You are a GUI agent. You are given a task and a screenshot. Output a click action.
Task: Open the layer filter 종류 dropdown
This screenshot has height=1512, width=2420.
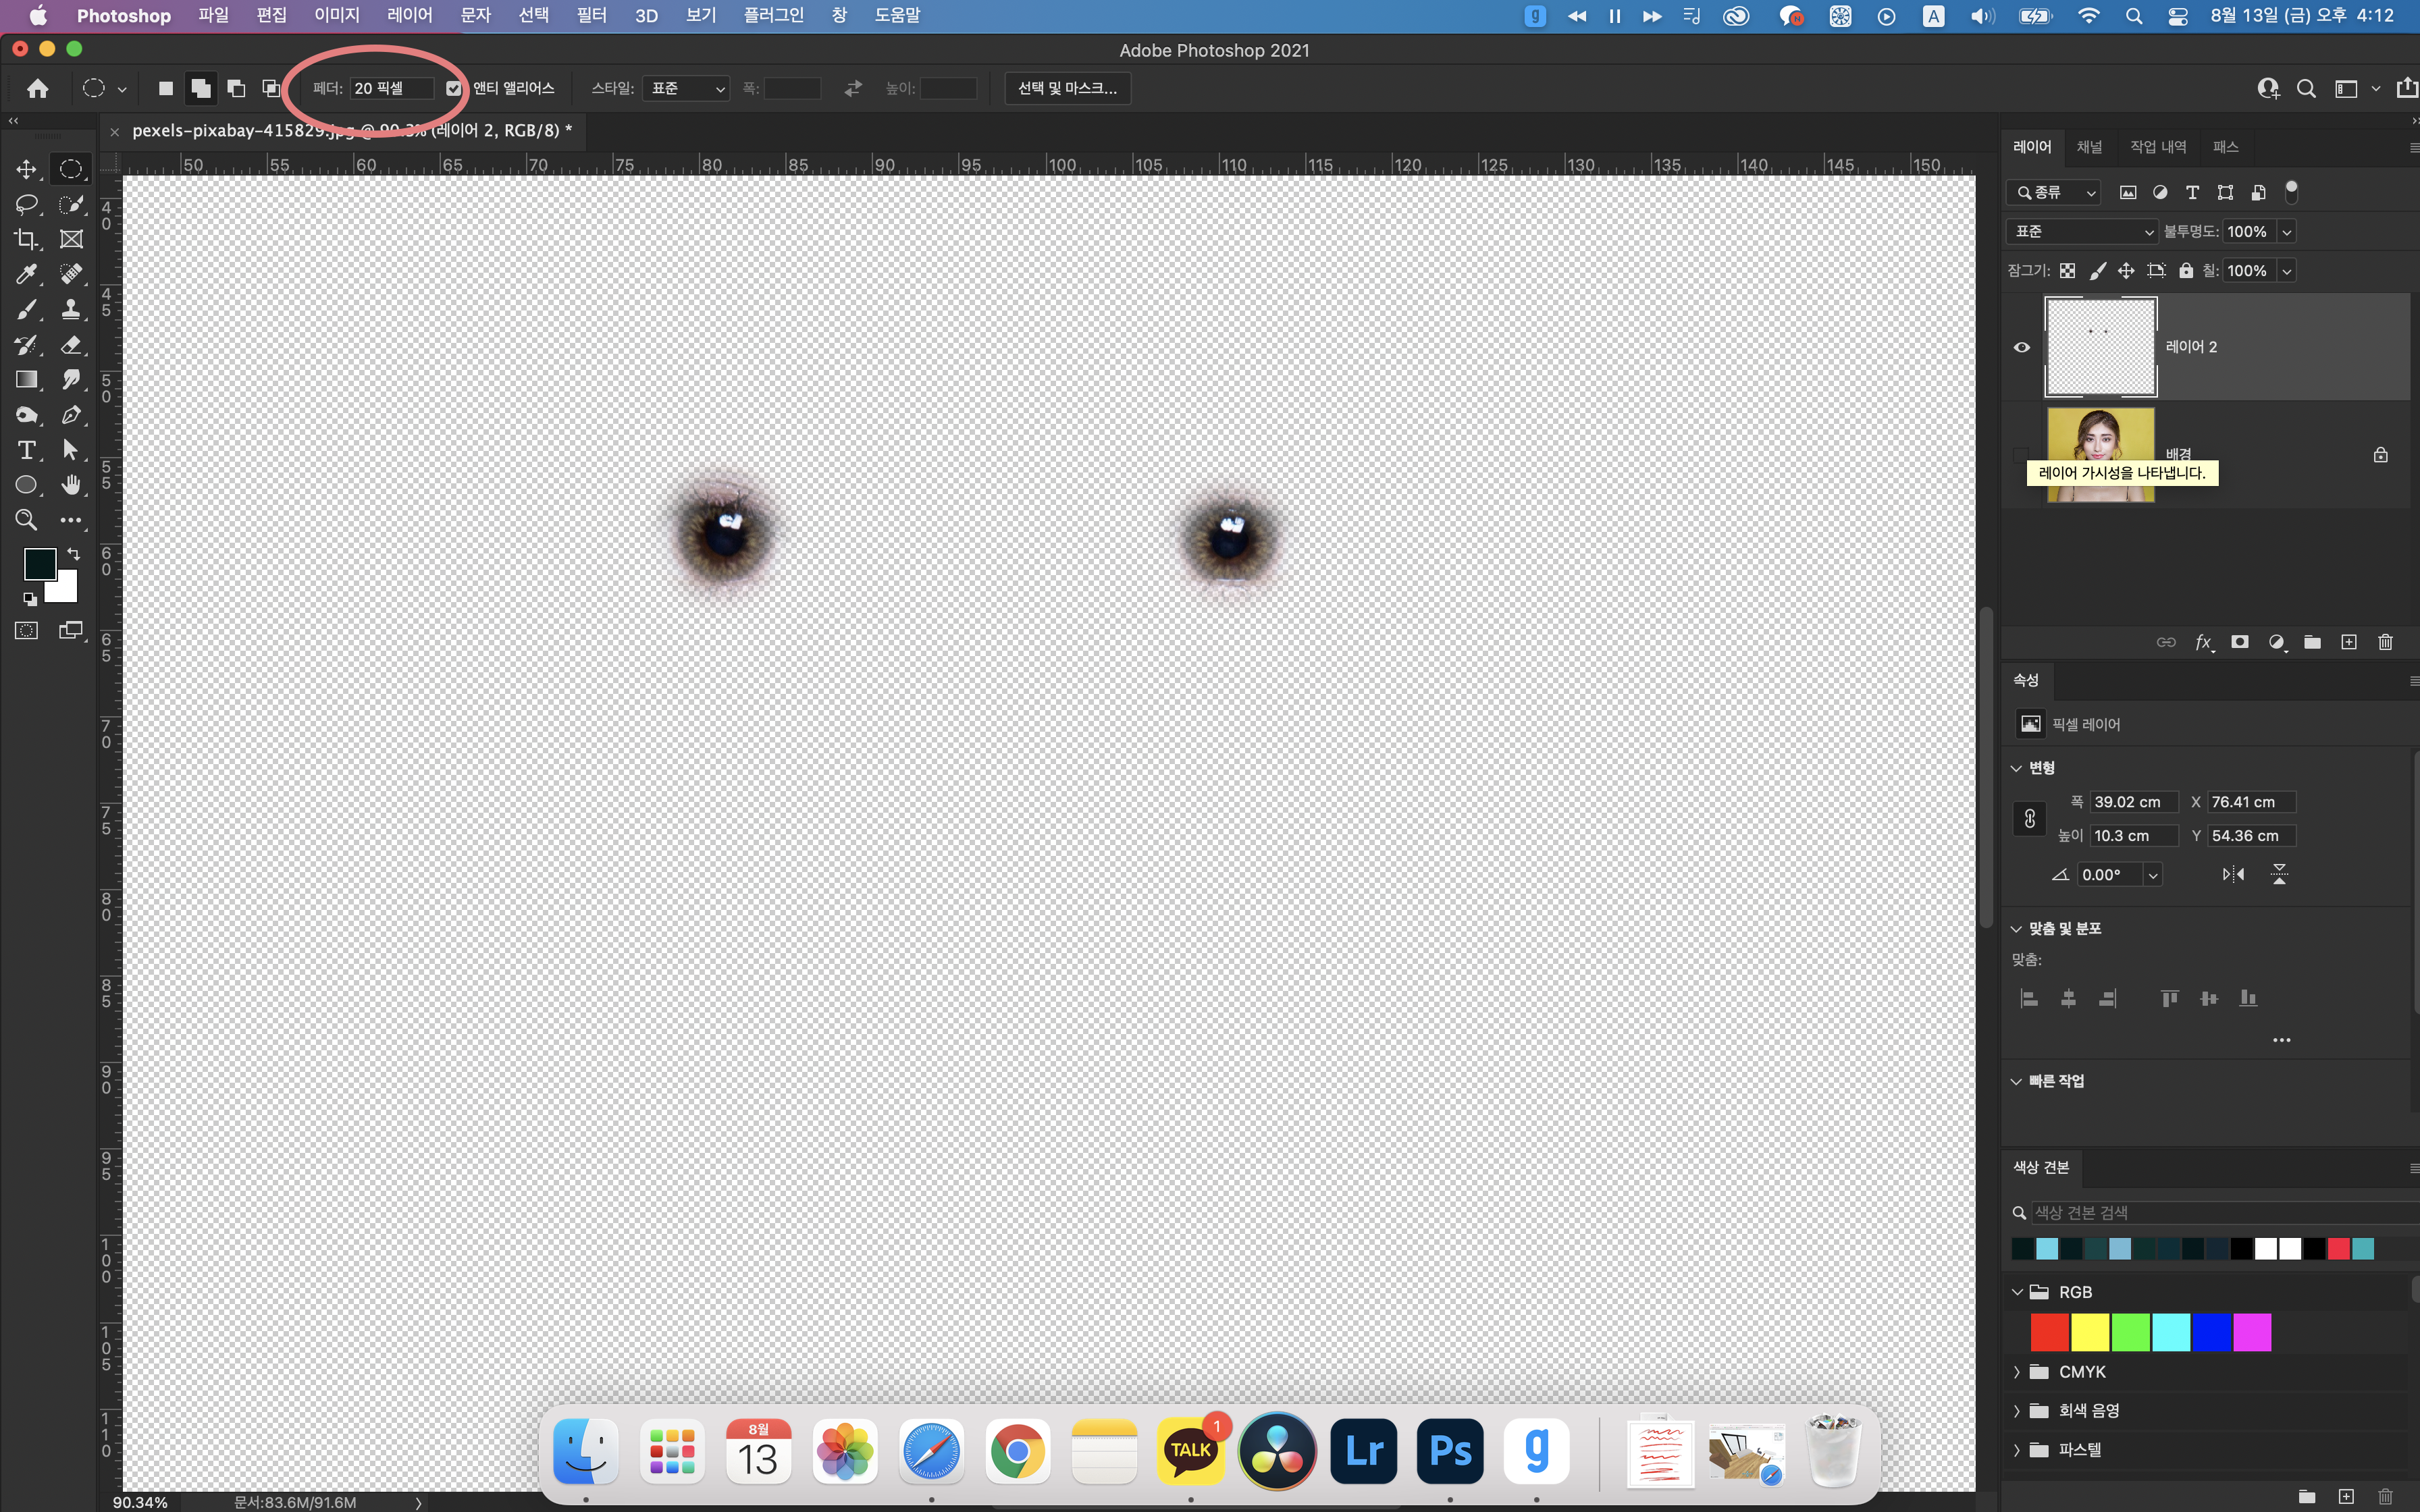(2054, 192)
